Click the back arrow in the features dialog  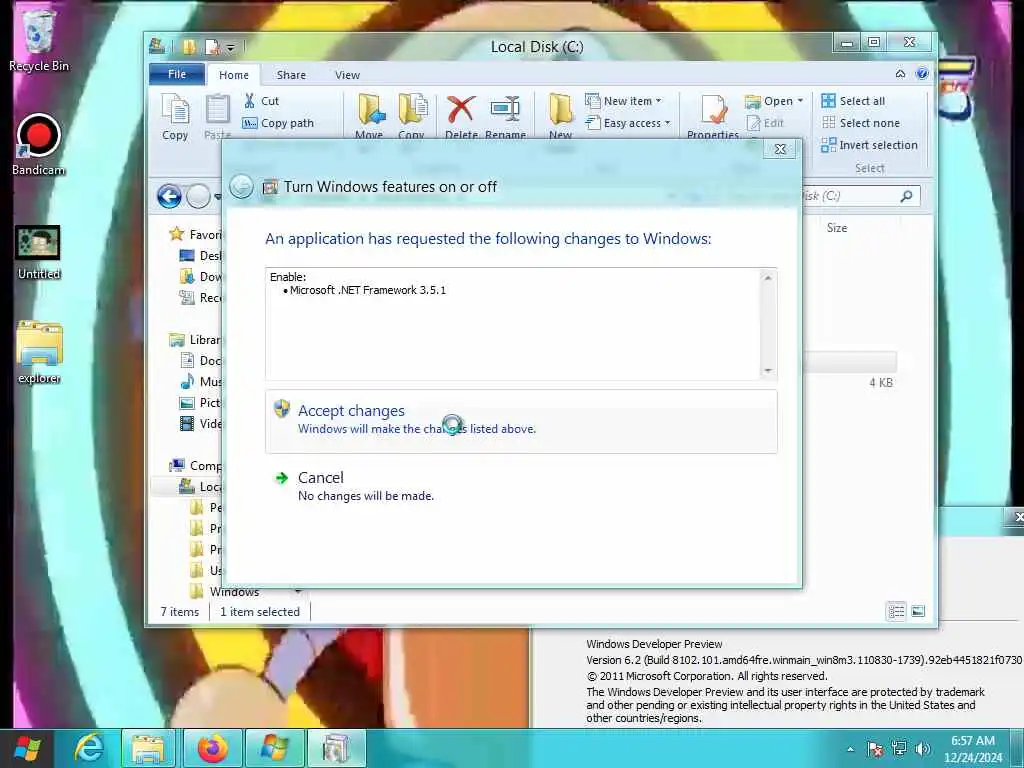click(241, 187)
